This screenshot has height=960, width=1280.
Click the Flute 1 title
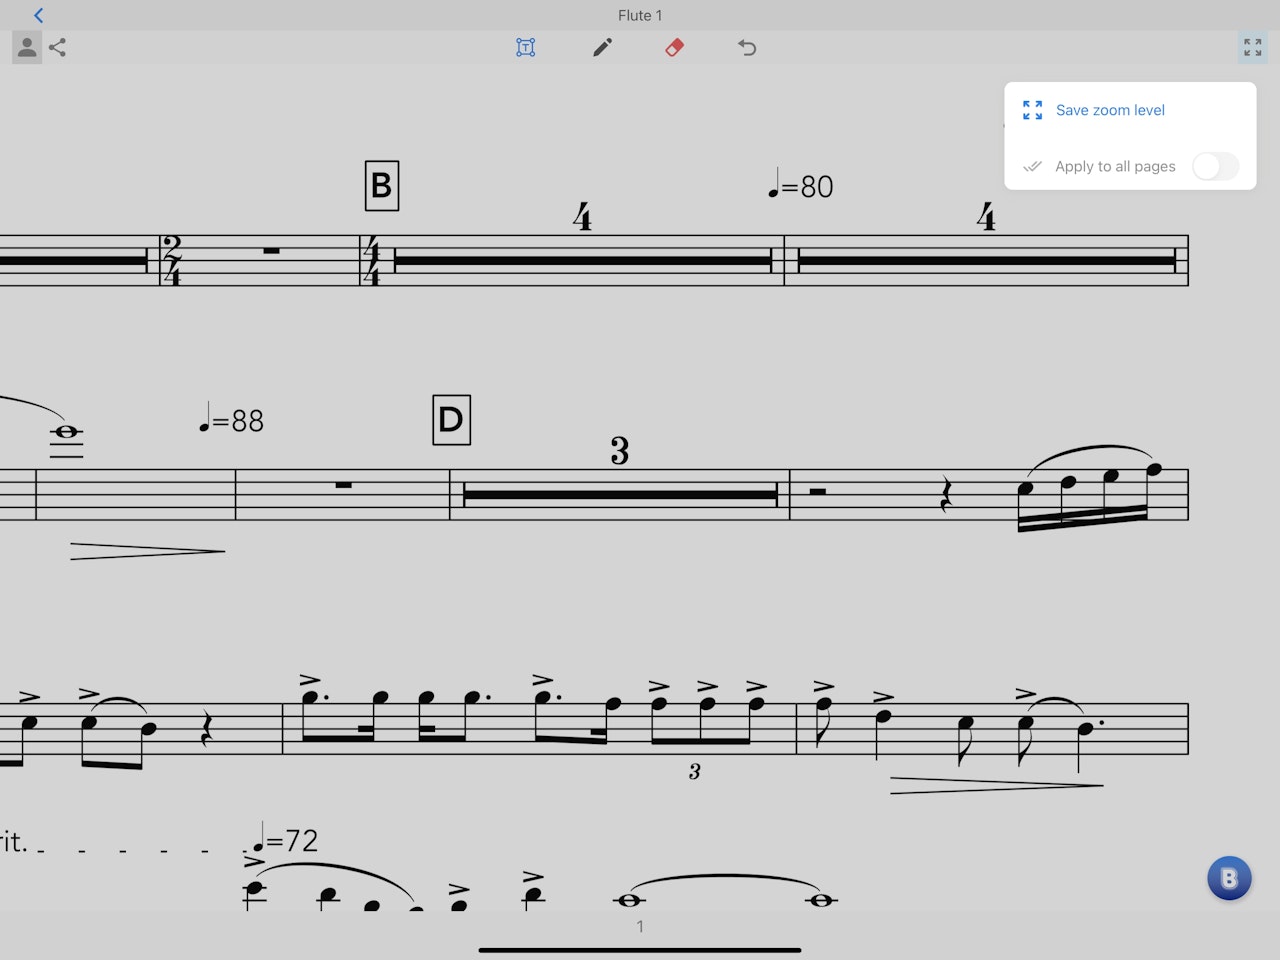[640, 15]
